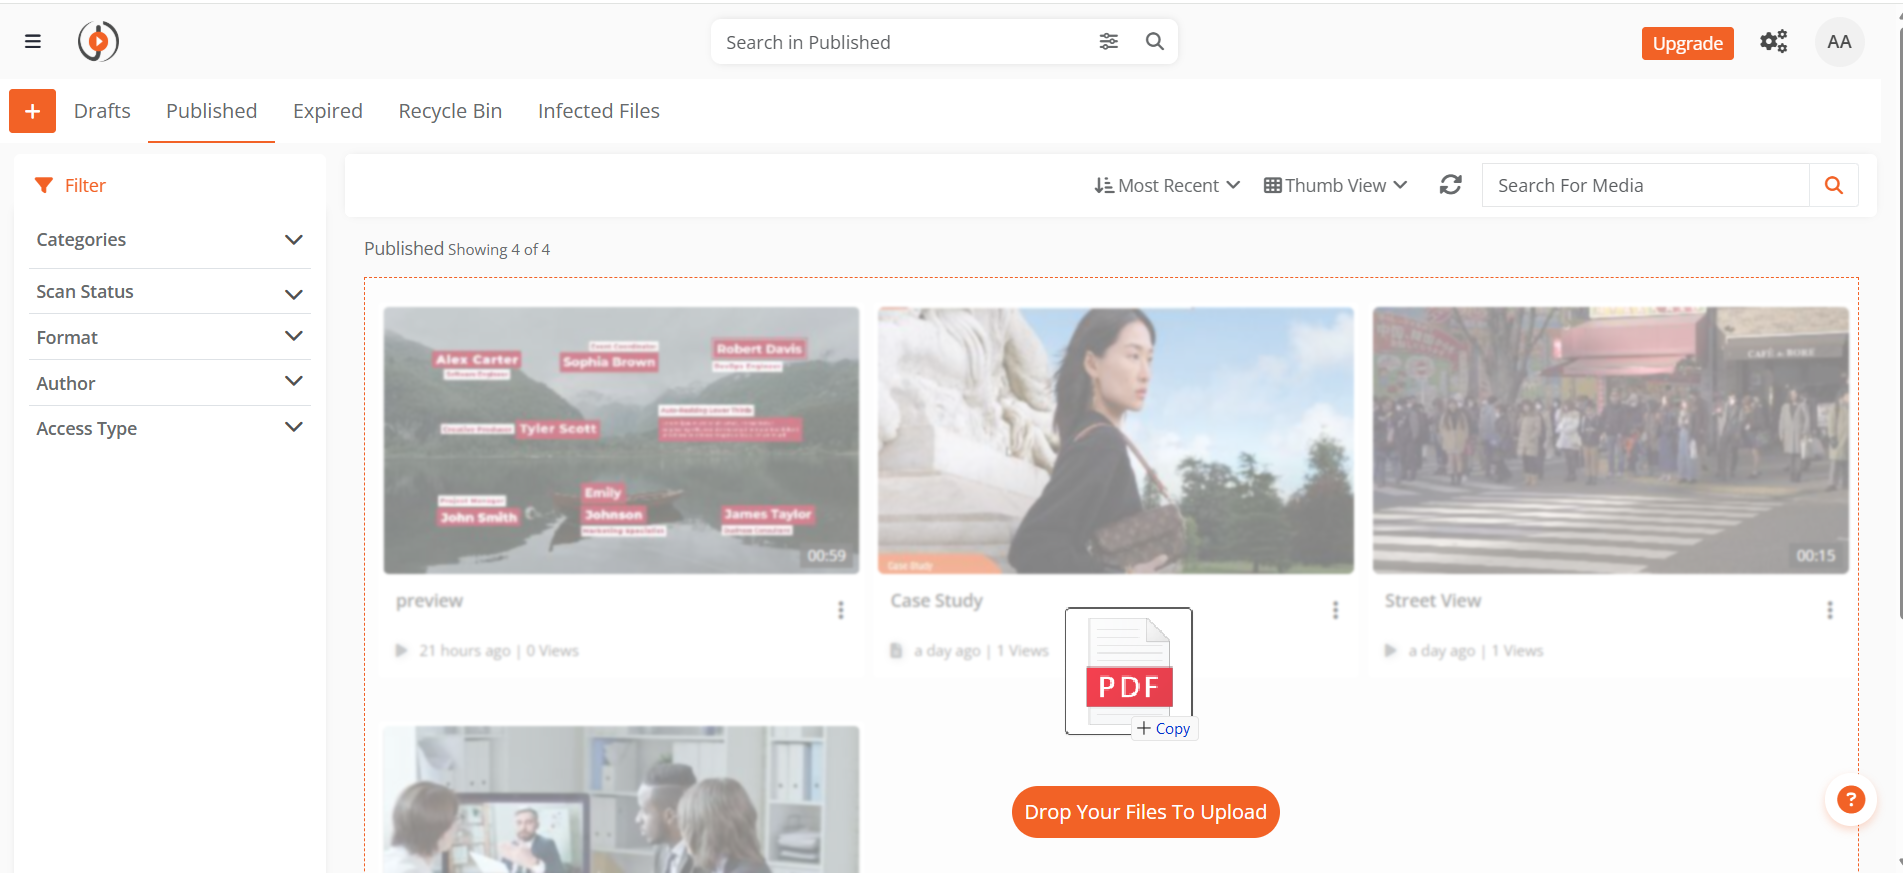Screen dimensions: 1903x873
Task: Open the Case Study thumbnail
Action: coord(1115,440)
